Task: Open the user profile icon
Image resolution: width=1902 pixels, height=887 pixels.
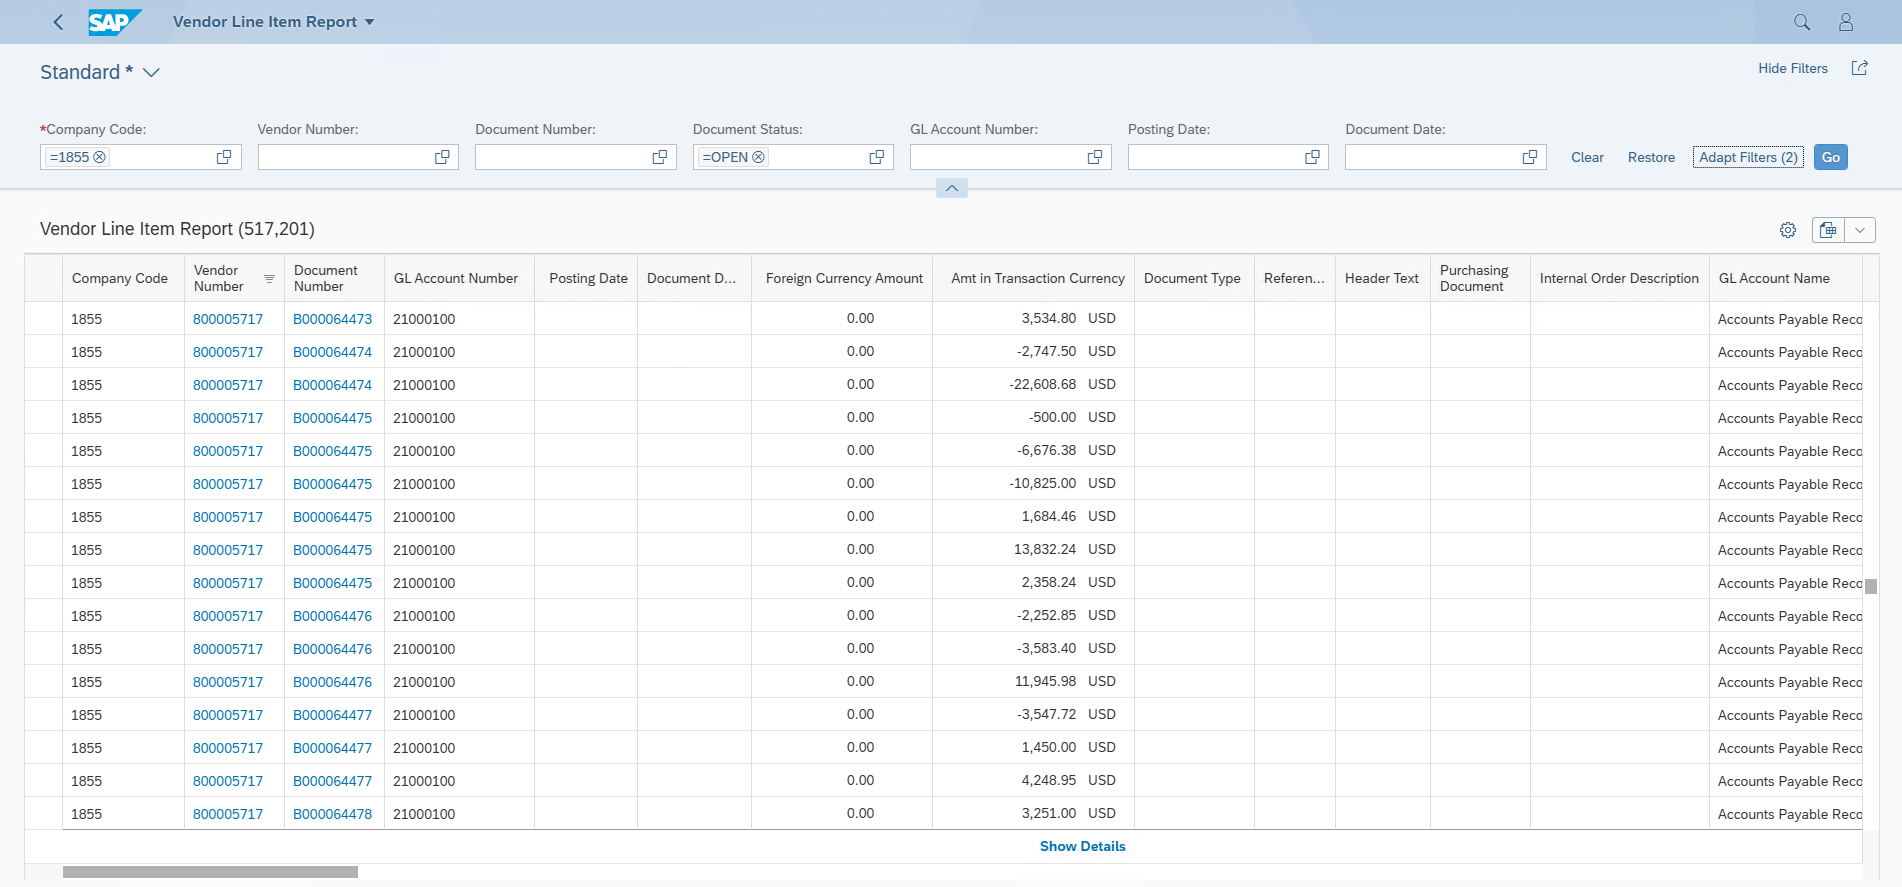Action: (x=1846, y=22)
